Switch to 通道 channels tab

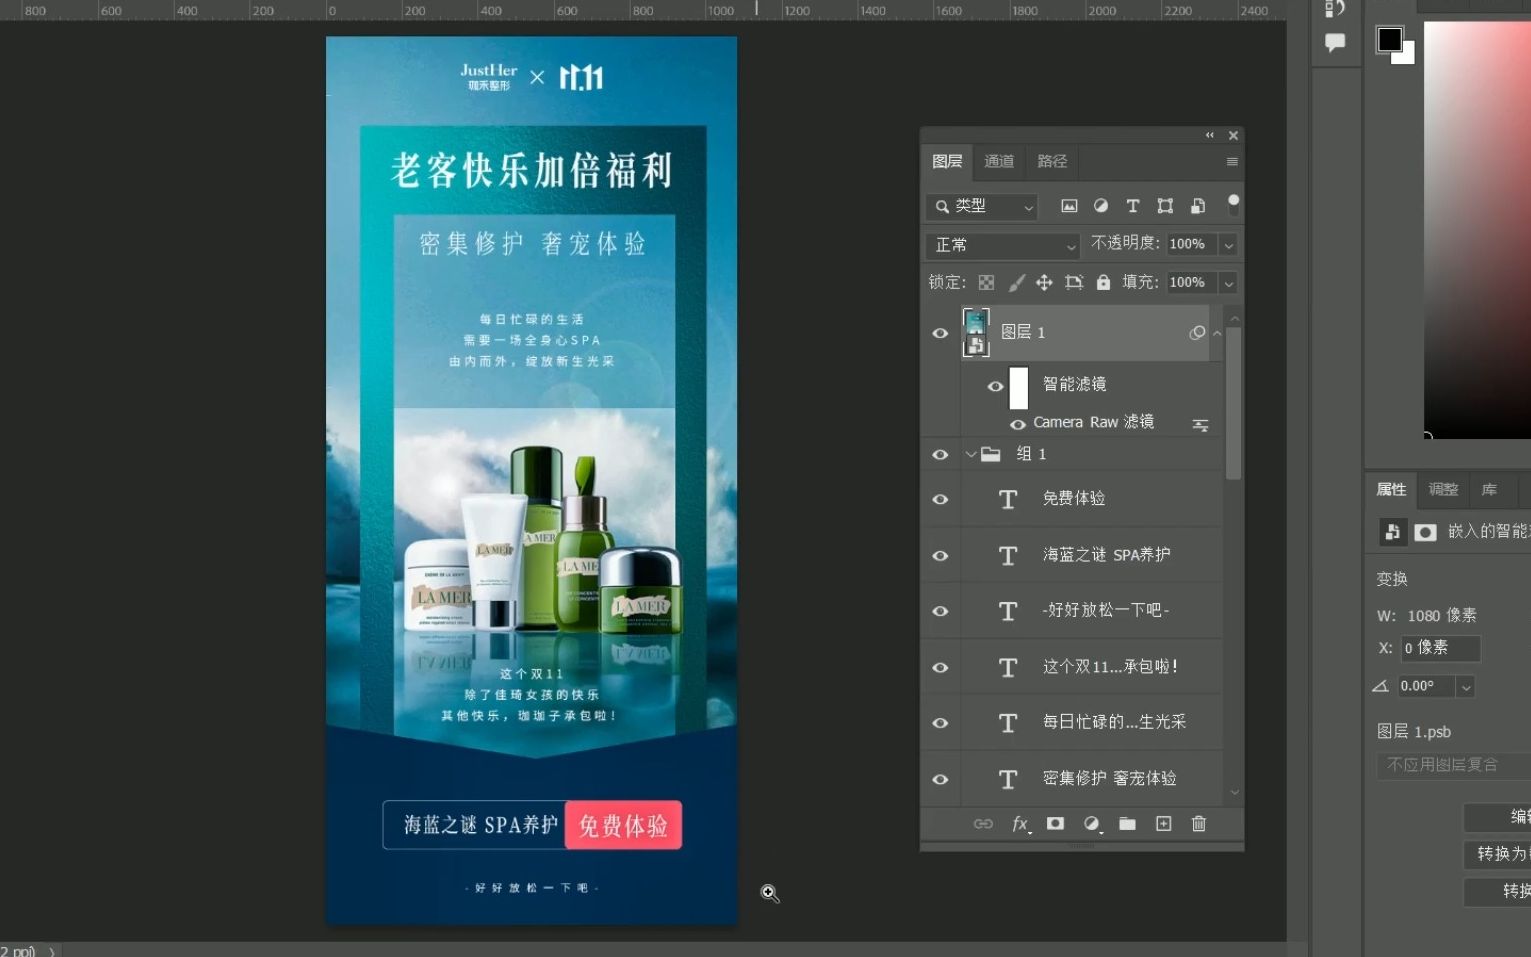999,162
